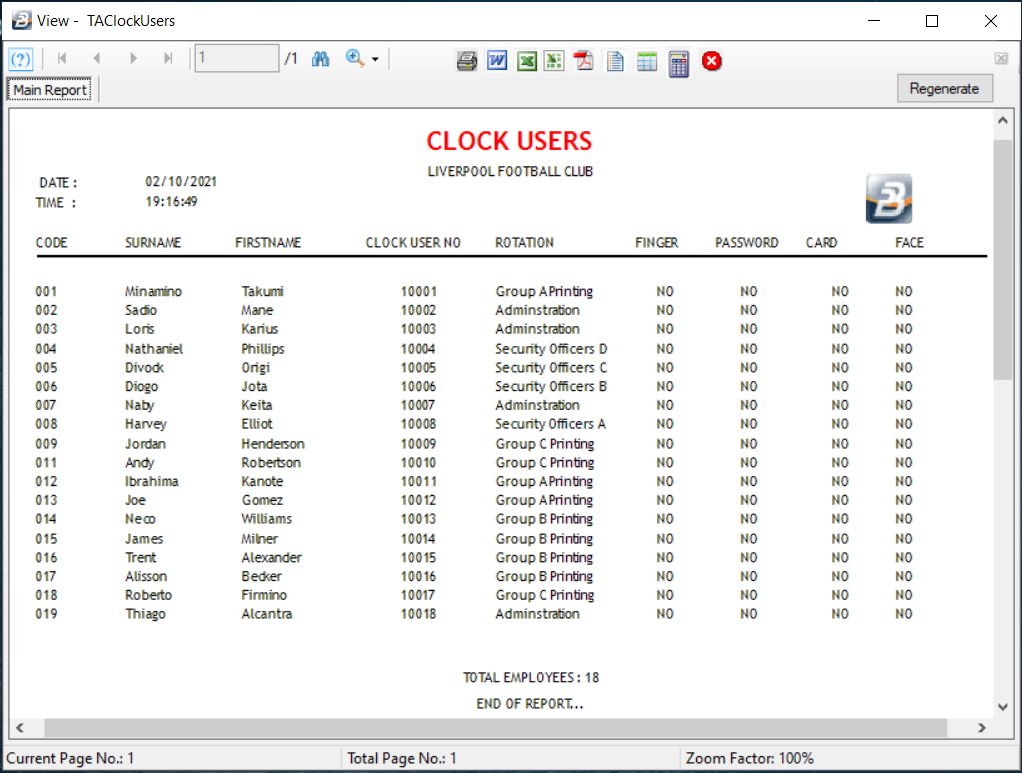1022x773 pixels.
Task: Click the vertical scrollbar down arrow
Action: (x=1002, y=707)
